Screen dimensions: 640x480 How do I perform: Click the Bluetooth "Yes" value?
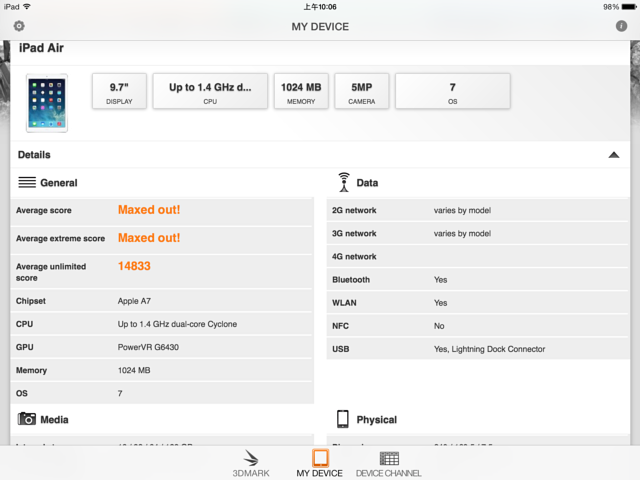coord(440,280)
